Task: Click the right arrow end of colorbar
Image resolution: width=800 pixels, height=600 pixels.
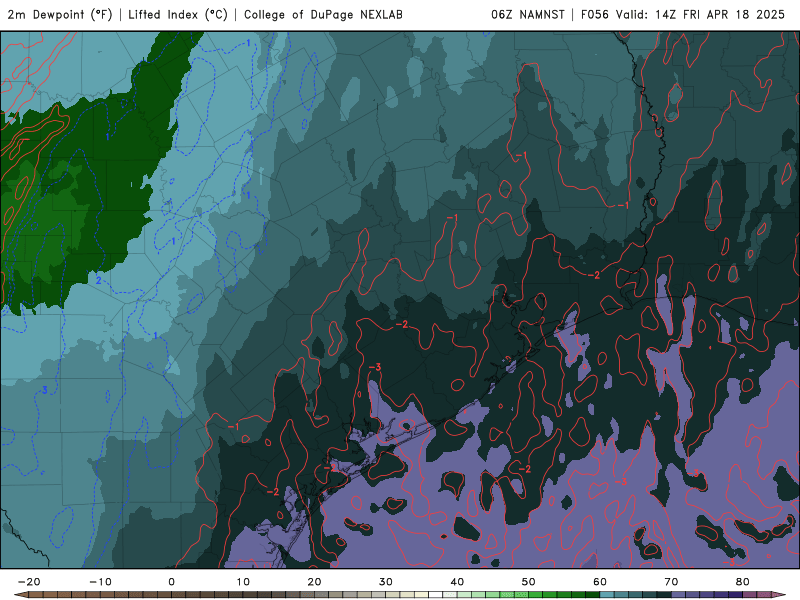Action: point(781,595)
